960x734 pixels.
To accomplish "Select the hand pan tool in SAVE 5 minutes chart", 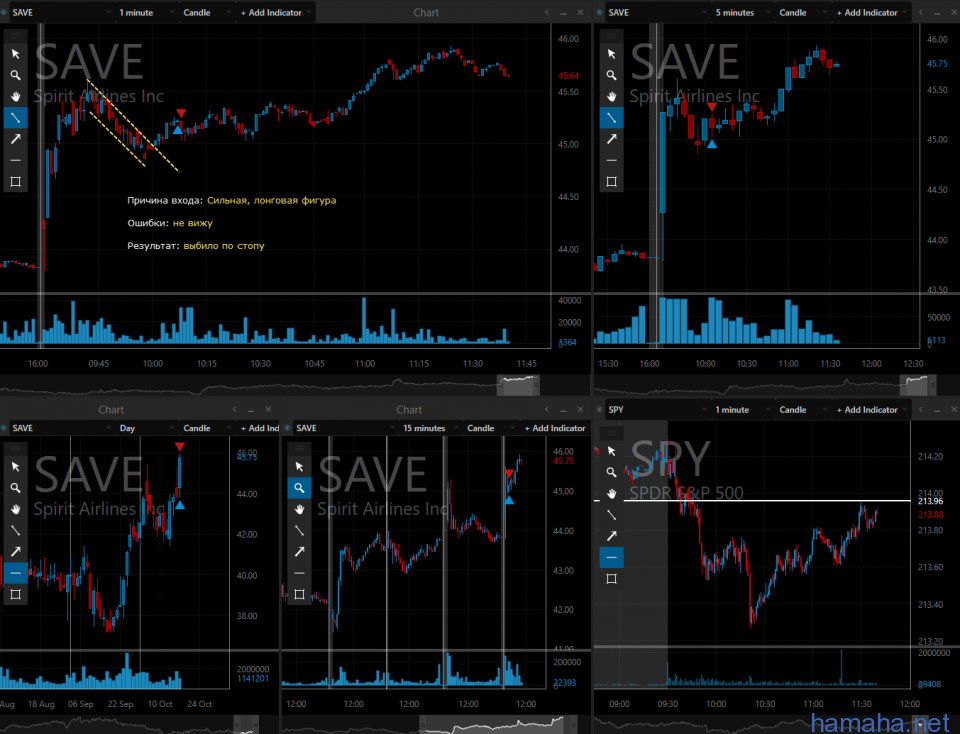I will click(611, 96).
